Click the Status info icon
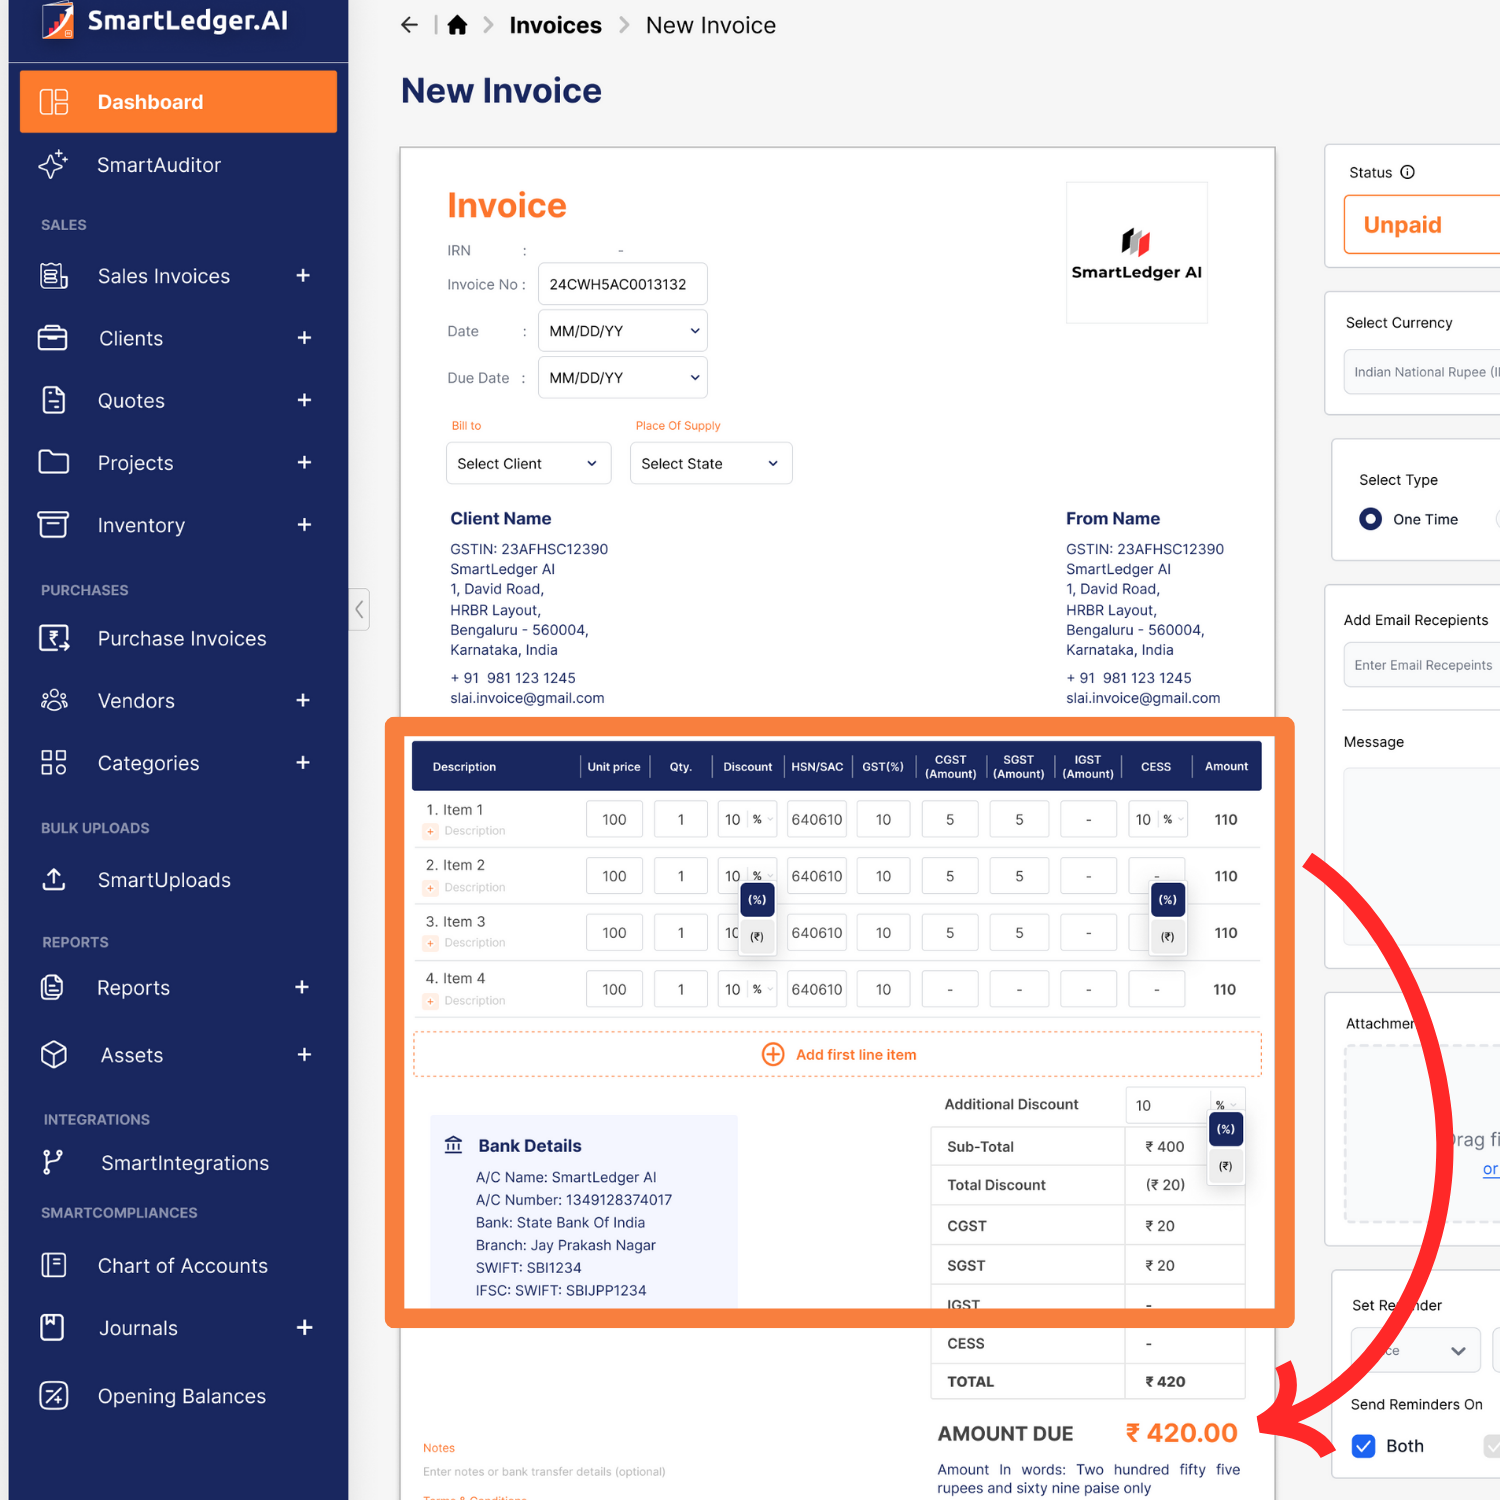The height and width of the screenshot is (1500, 1500). click(x=1407, y=172)
